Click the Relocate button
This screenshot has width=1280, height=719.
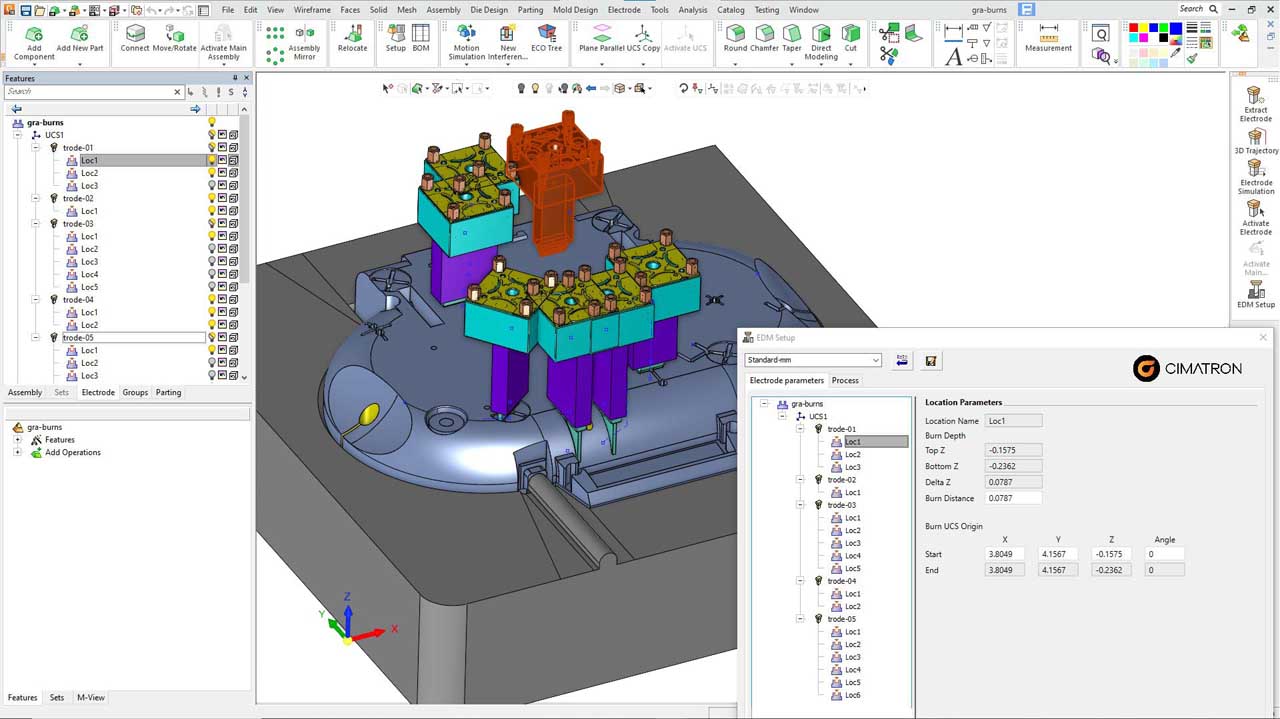click(352, 39)
